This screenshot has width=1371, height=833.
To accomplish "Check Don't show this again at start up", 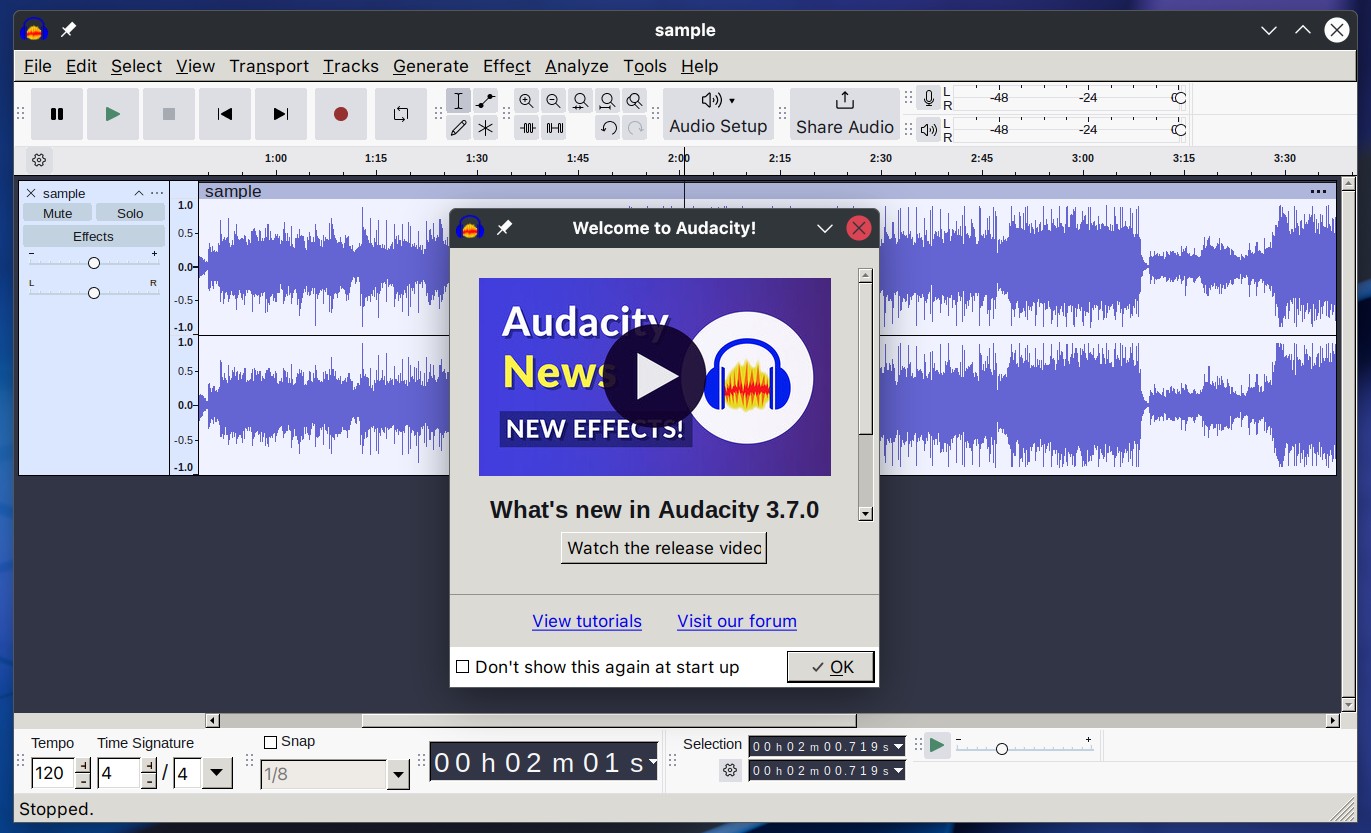I will coord(463,667).
